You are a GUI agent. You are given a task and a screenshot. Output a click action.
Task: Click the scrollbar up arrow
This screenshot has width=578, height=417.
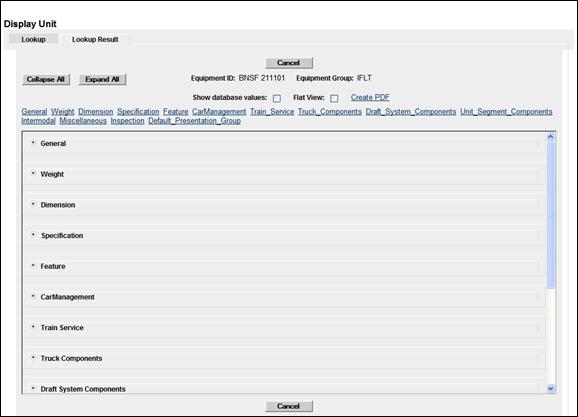551,137
